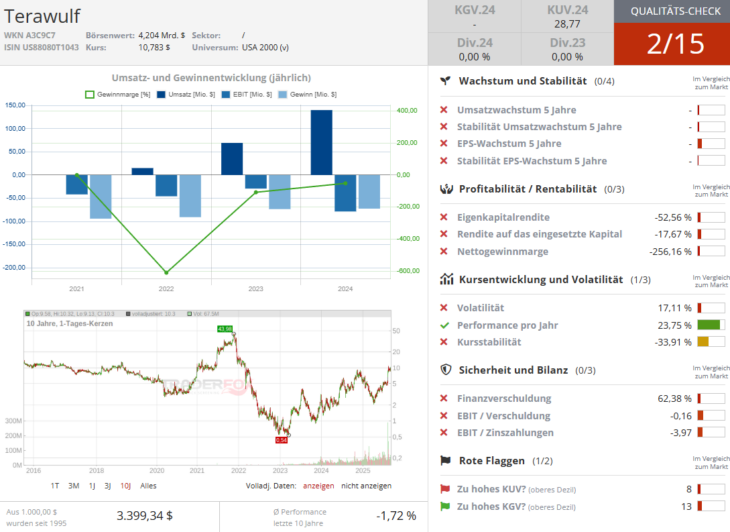Select the 10J chart timeframe
The height and width of the screenshot is (532, 730).
pyautogui.click(x=126, y=486)
